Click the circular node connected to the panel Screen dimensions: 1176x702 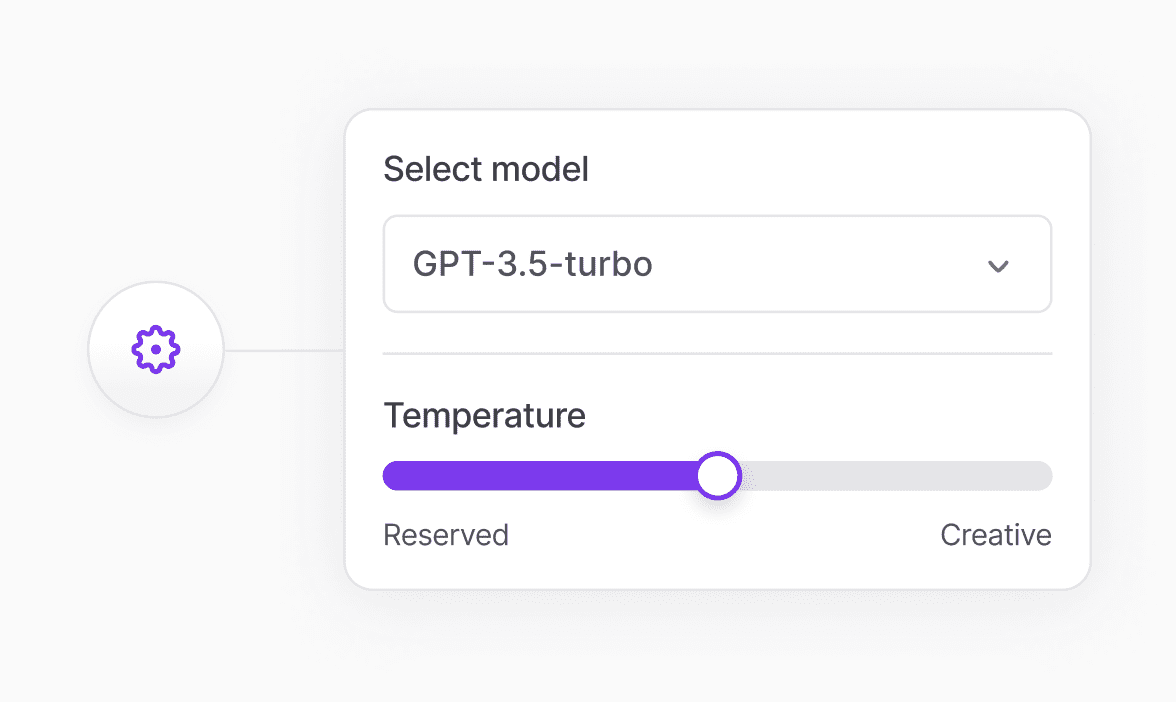pos(155,350)
